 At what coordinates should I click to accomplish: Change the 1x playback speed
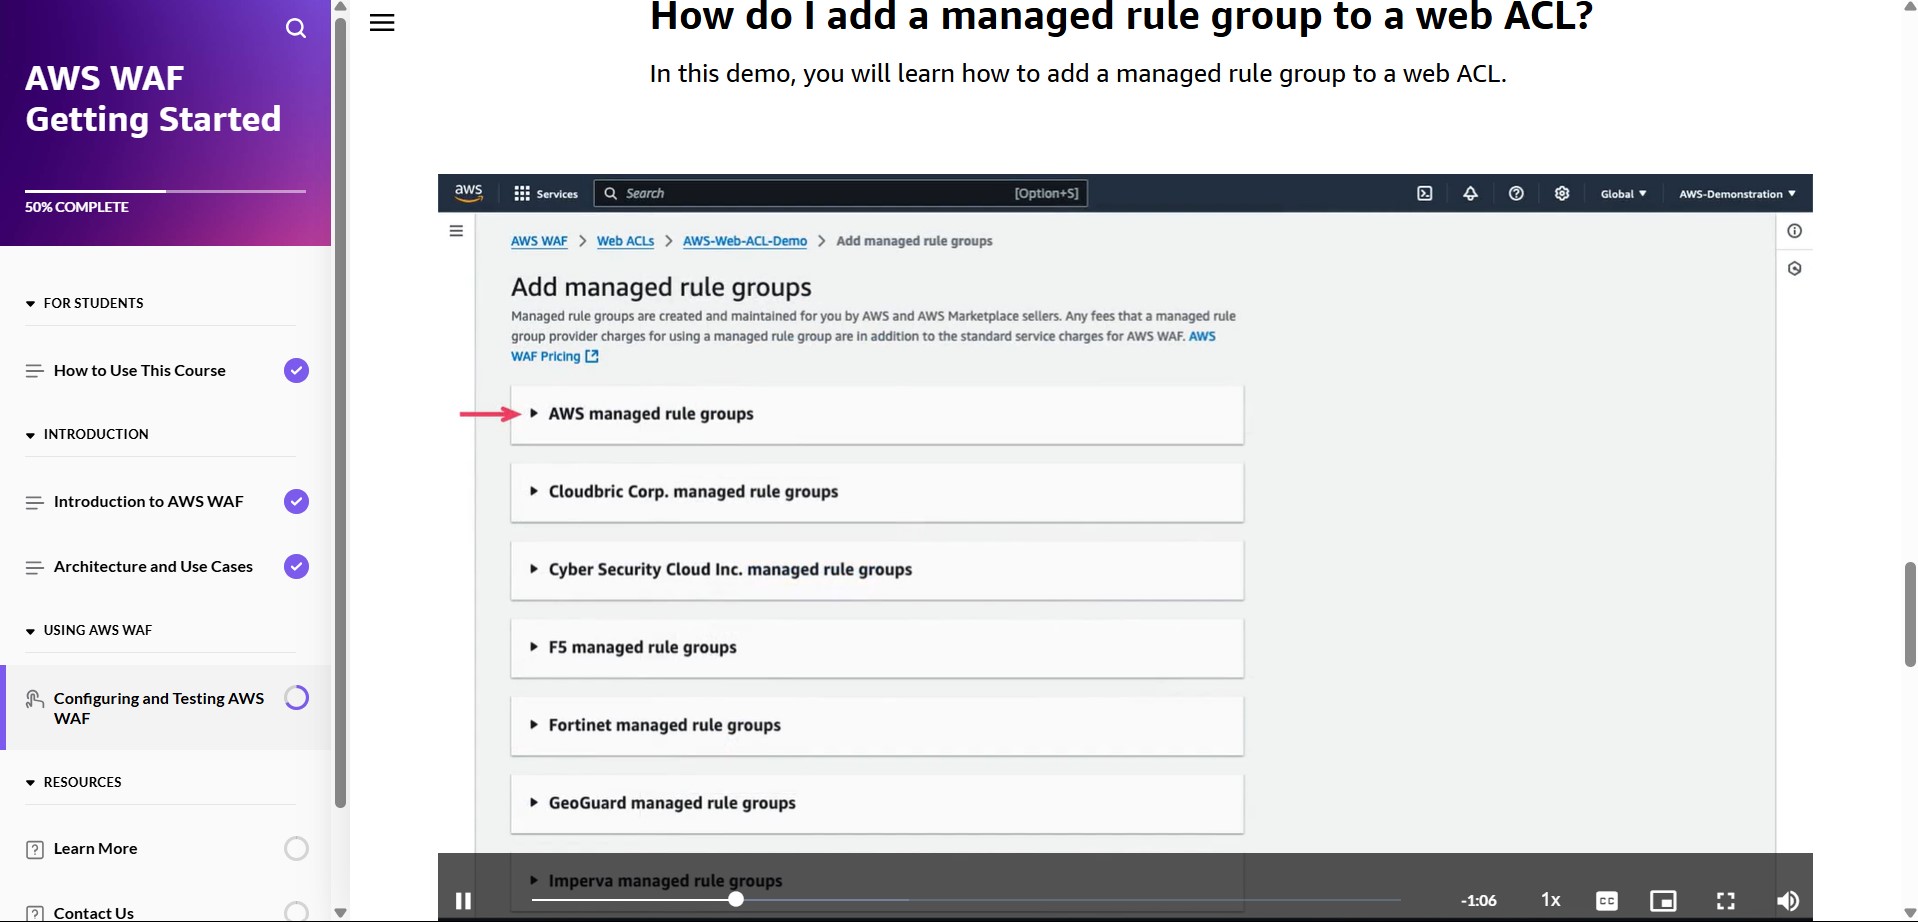[1550, 900]
